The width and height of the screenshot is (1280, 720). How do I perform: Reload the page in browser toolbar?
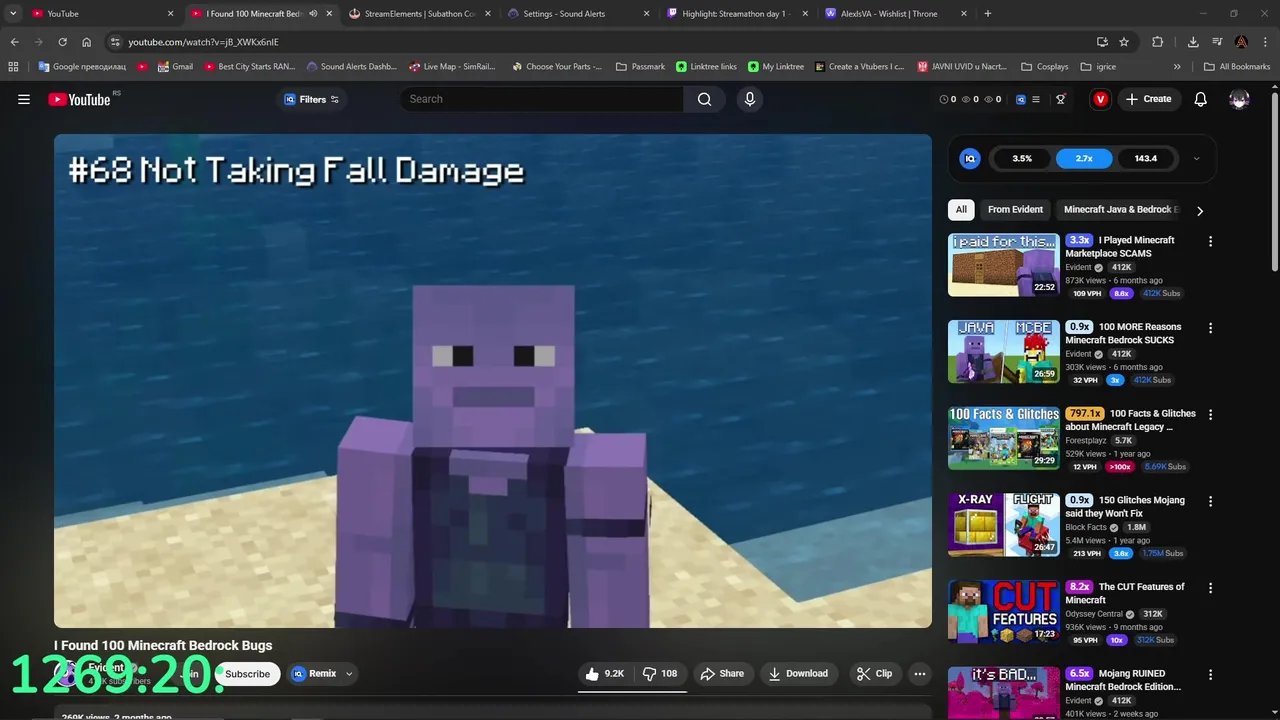tap(62, 42)
